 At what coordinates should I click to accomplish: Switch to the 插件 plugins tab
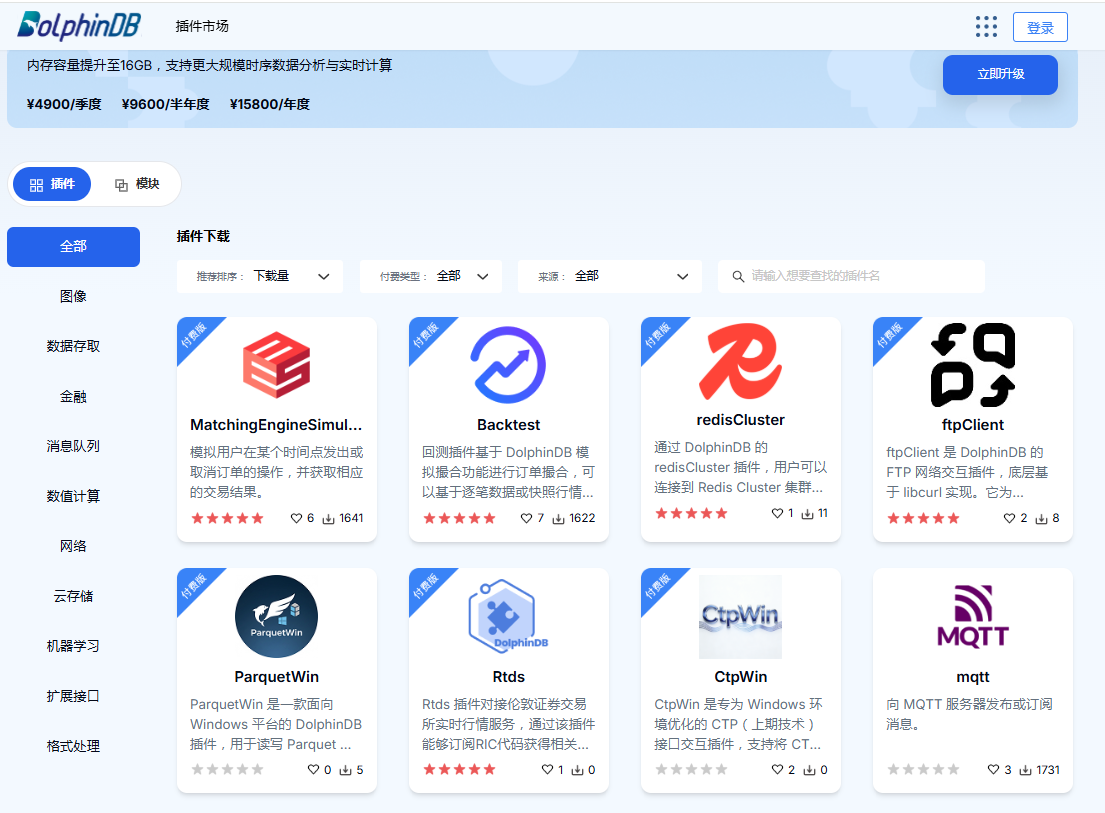coord(52,184)
